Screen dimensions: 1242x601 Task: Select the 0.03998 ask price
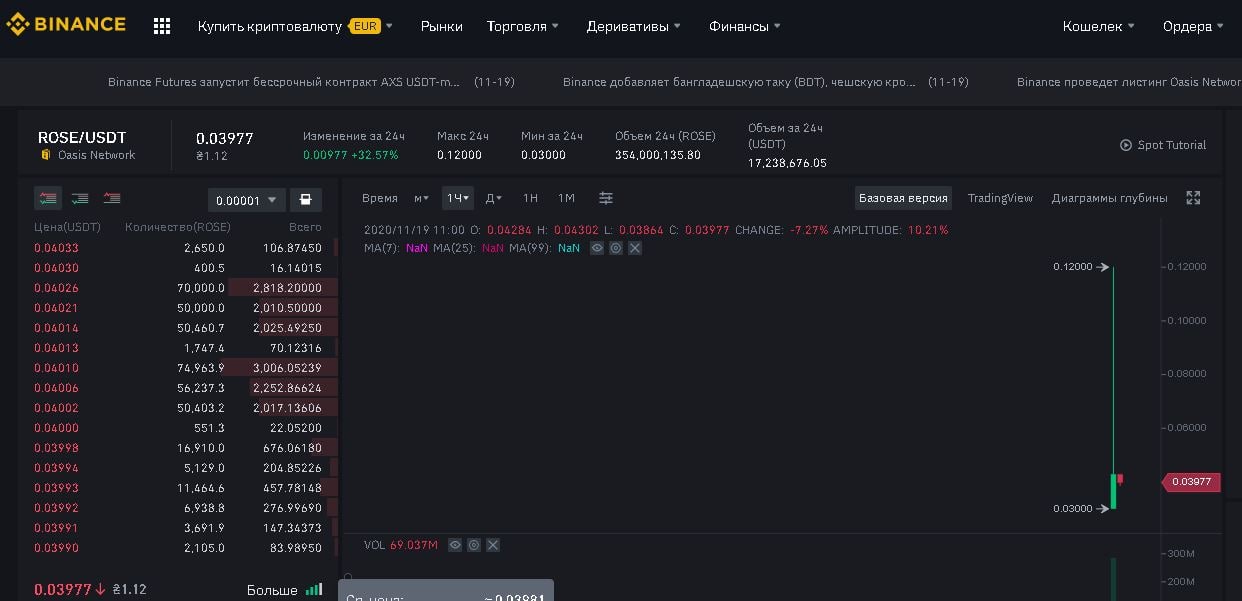(56, 448)
